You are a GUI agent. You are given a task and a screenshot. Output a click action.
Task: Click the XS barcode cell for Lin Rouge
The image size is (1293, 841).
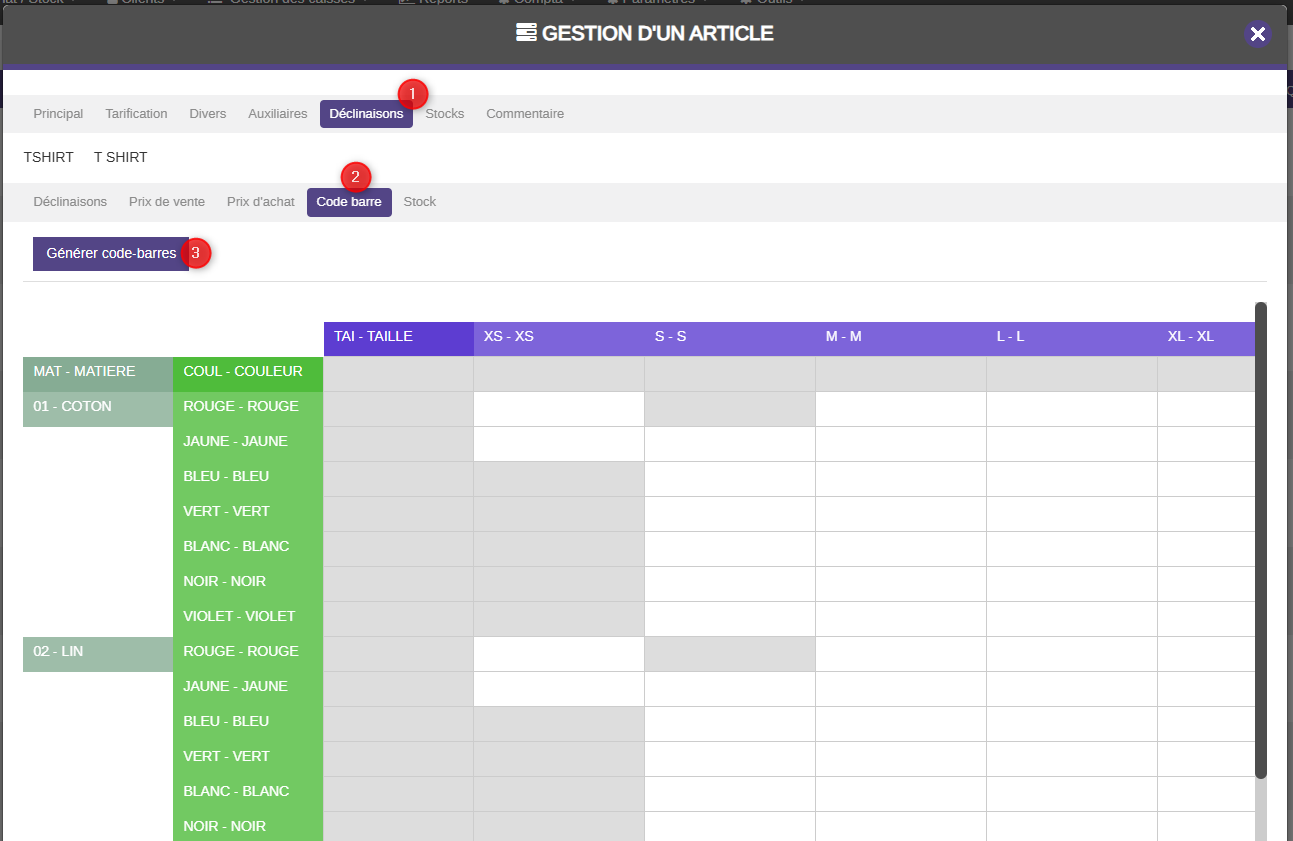coord(559,654)
